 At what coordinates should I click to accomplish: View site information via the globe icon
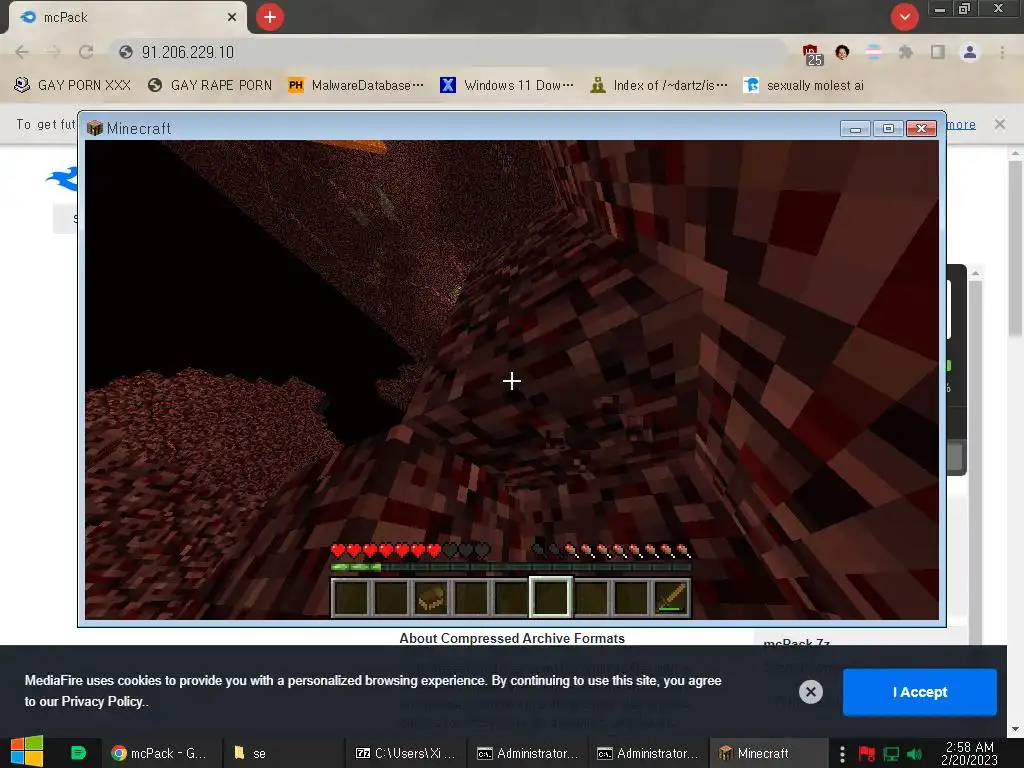pos(126,52)
